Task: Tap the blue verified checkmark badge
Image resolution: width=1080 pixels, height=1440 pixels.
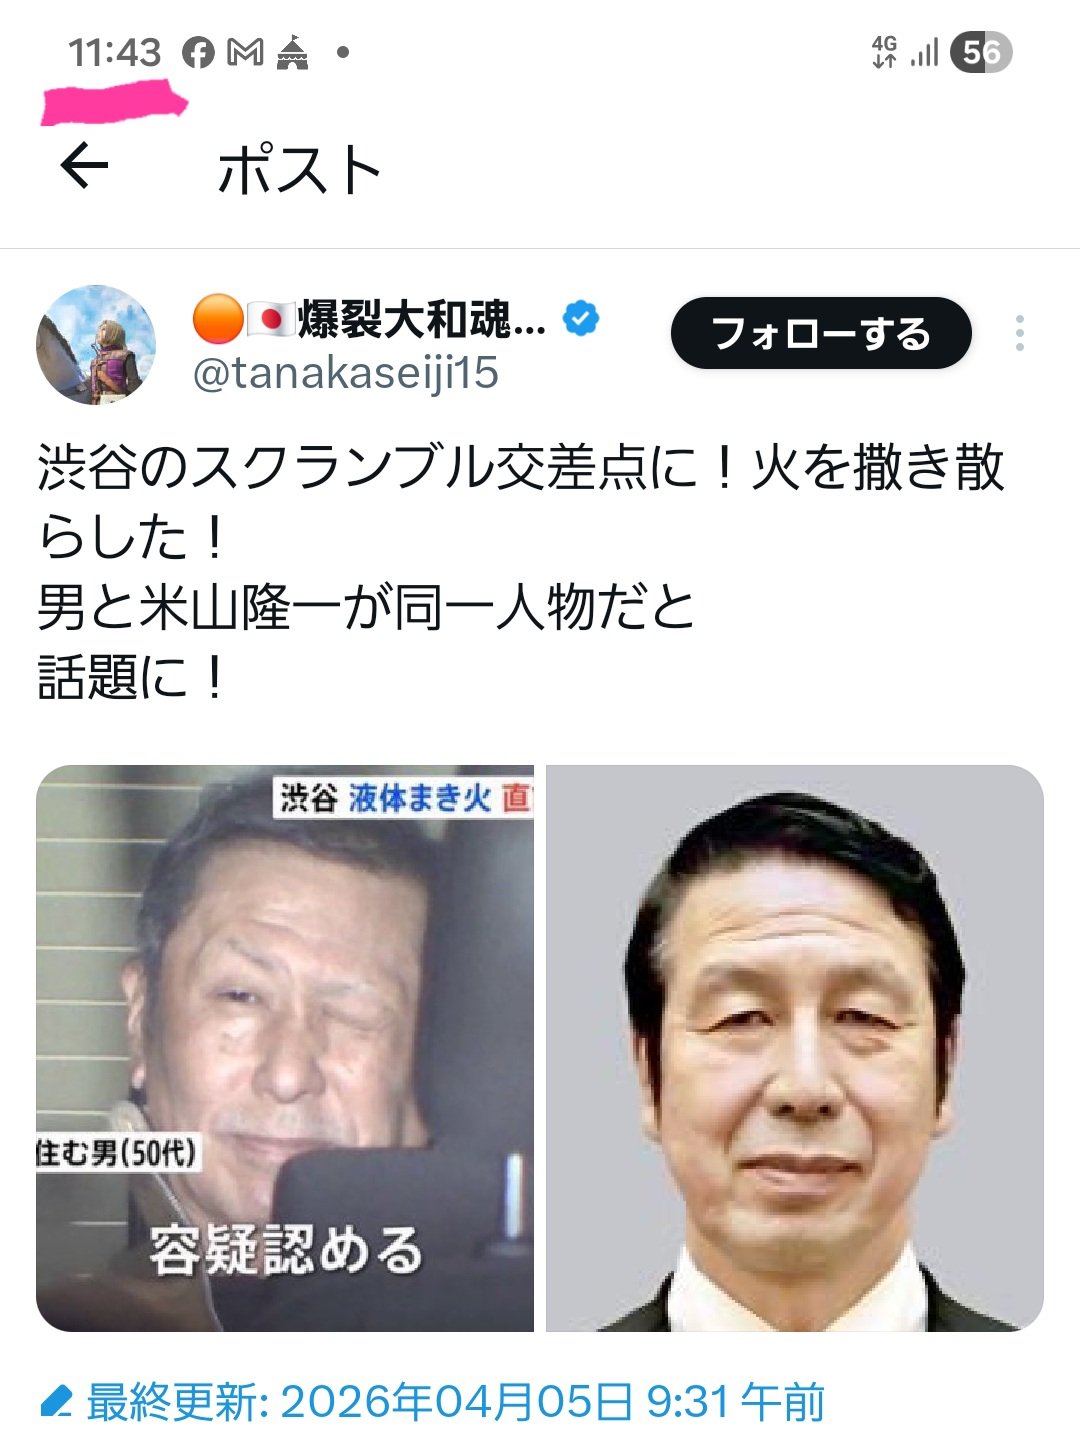Action: tap(581, 319)
